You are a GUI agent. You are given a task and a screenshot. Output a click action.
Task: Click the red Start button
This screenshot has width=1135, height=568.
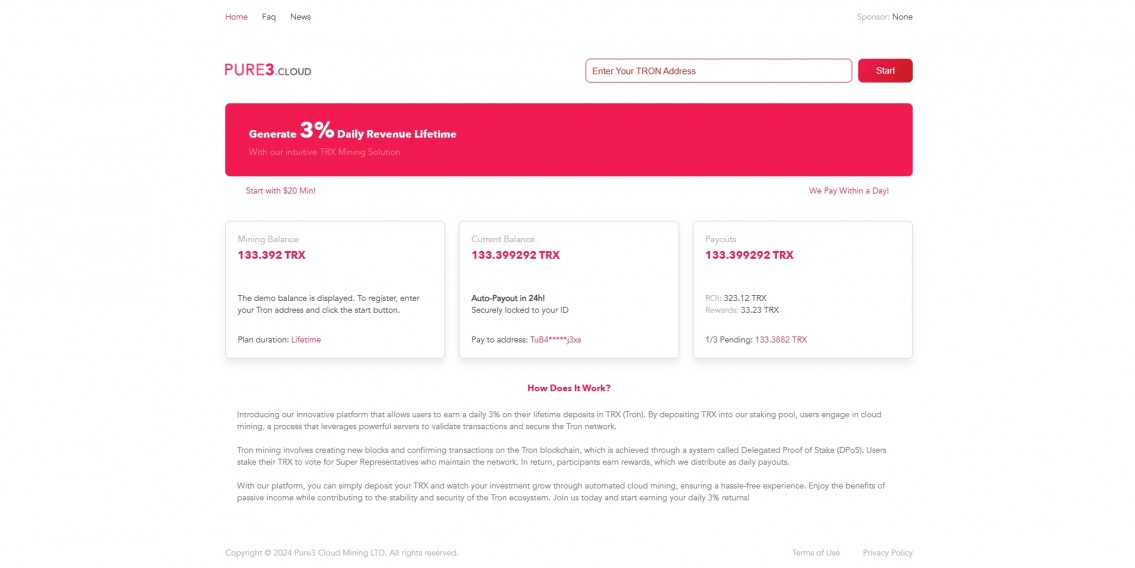click(x=885, y=71)
